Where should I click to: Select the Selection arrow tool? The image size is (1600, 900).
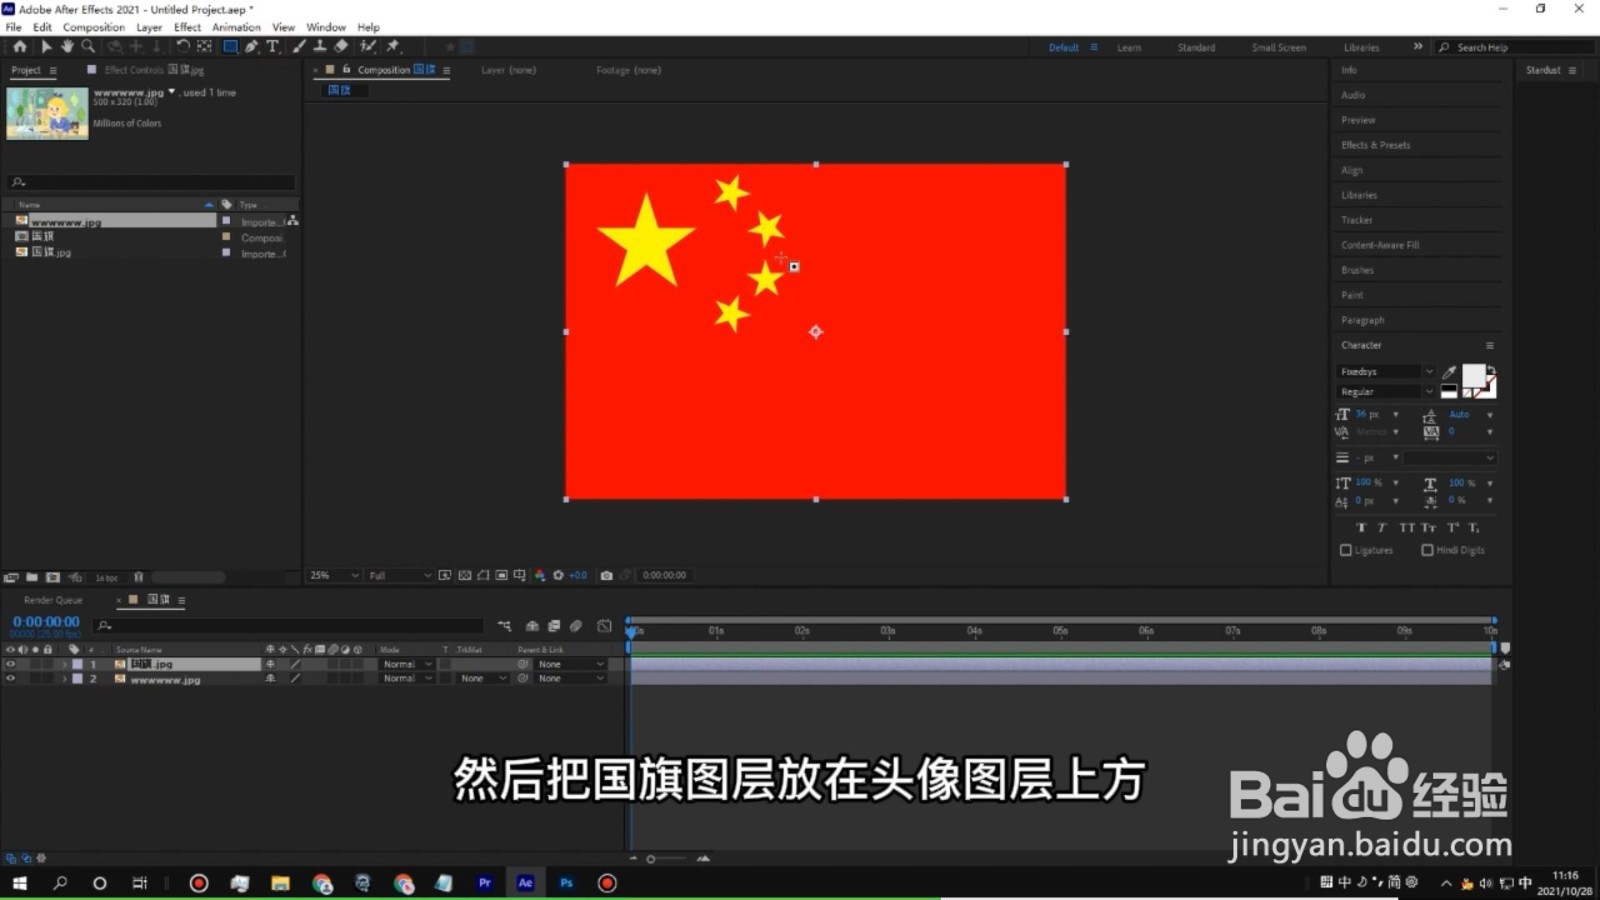coord(46,46)
